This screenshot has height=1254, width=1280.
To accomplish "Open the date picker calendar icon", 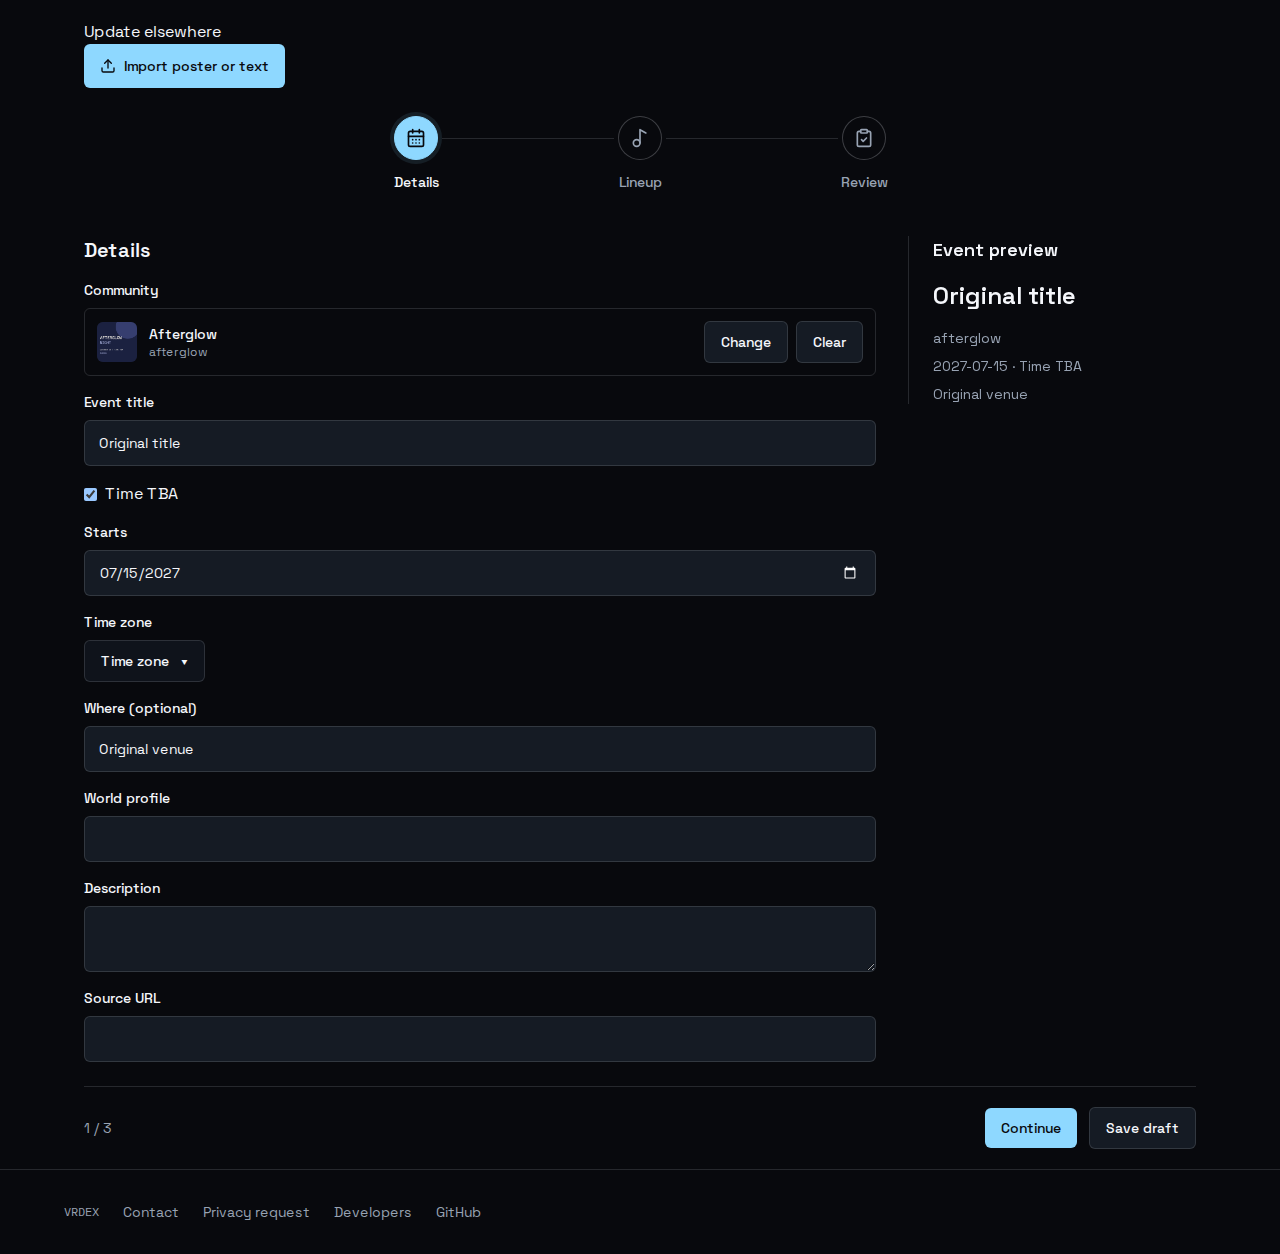I will pyautogui.click(x=850, y=573).
